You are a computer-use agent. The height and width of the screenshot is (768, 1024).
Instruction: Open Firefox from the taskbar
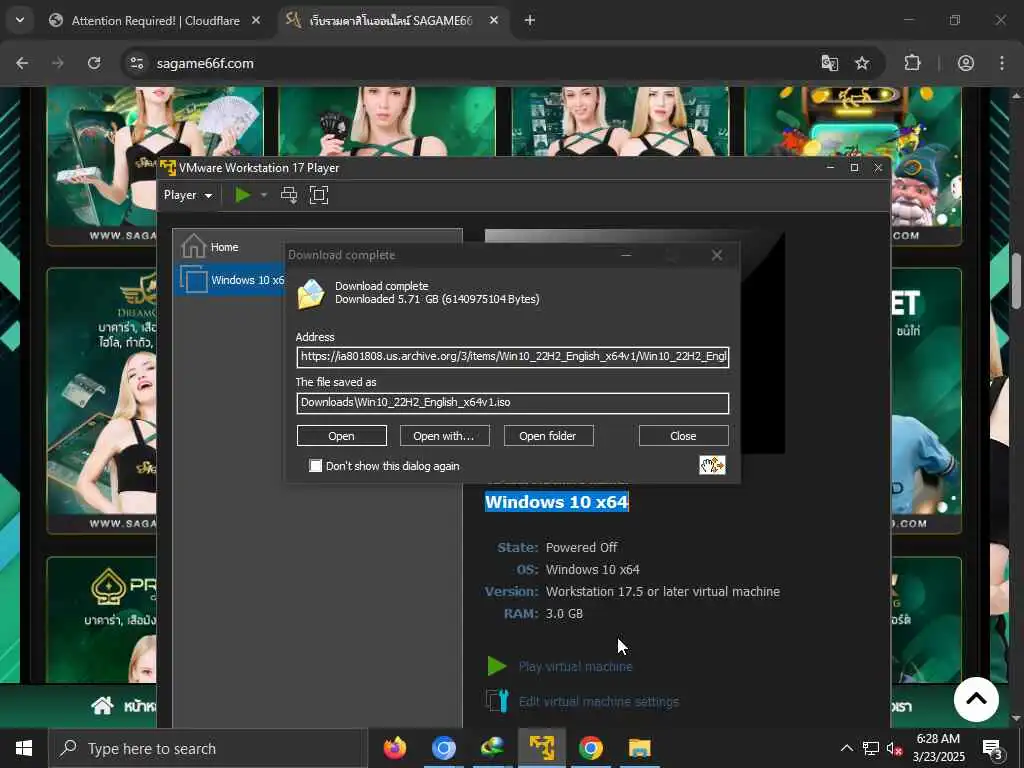point(394,748)
